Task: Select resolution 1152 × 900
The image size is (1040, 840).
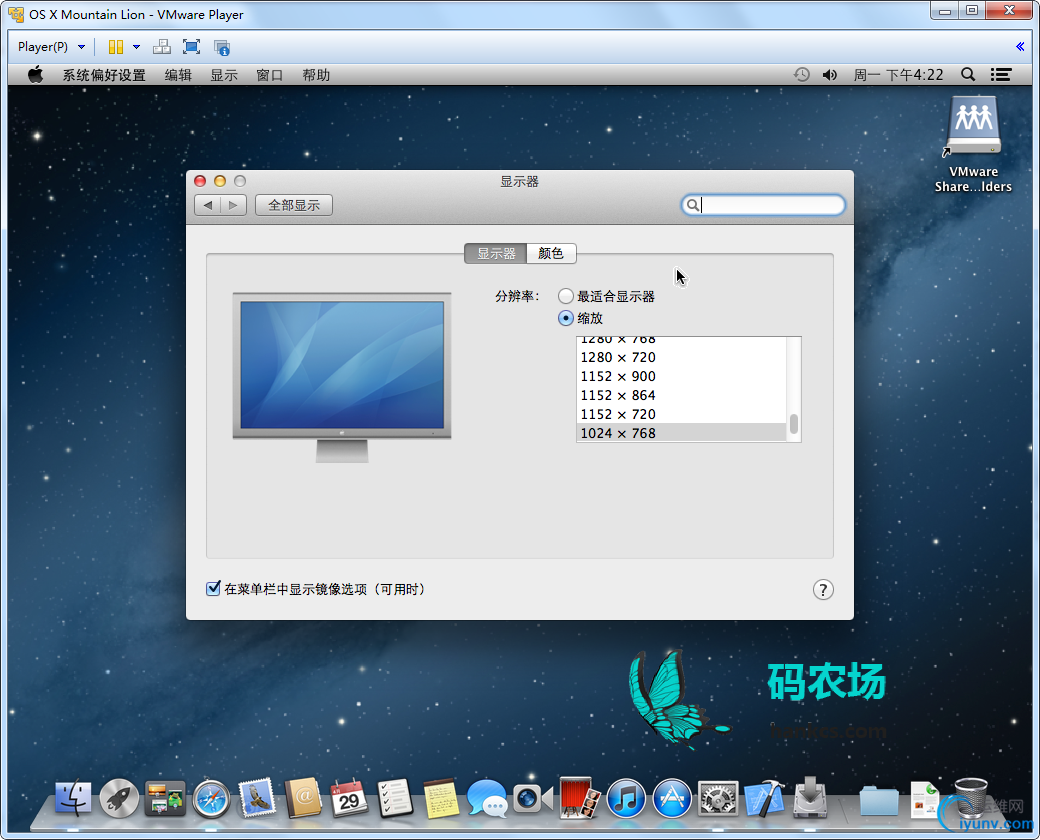Action: 681,376
